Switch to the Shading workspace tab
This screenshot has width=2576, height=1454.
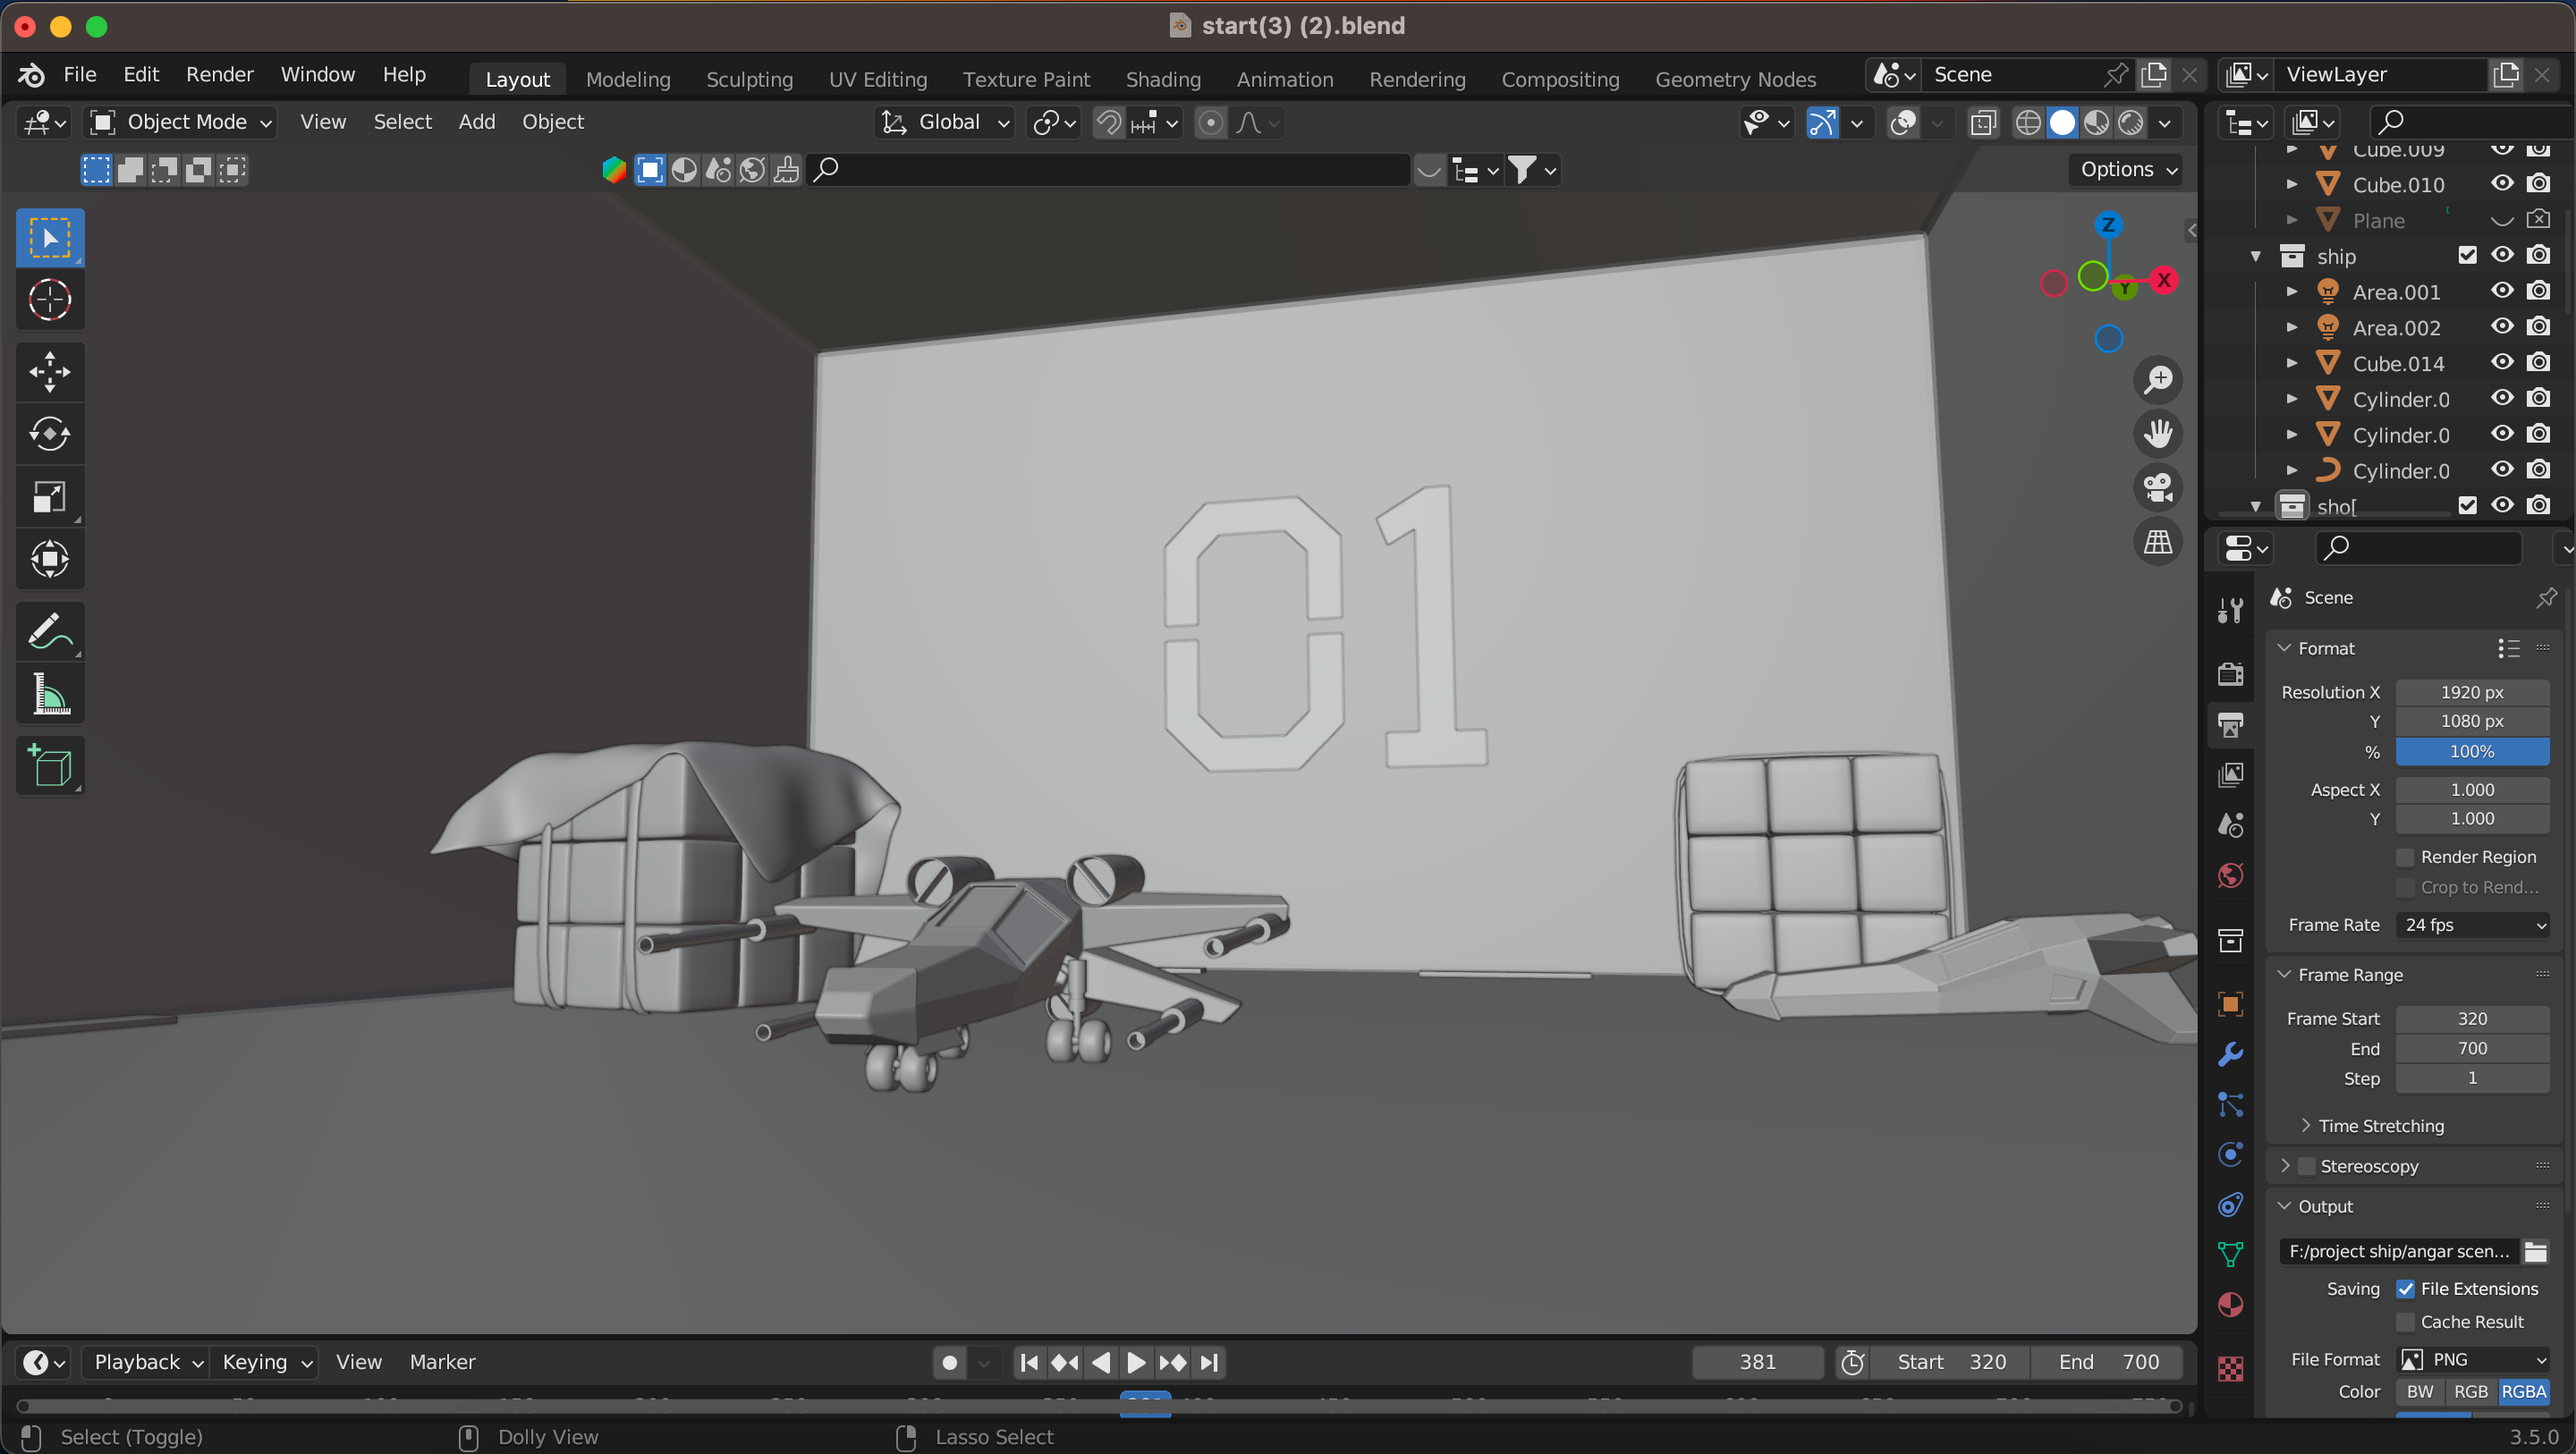tap(1162, 79)
